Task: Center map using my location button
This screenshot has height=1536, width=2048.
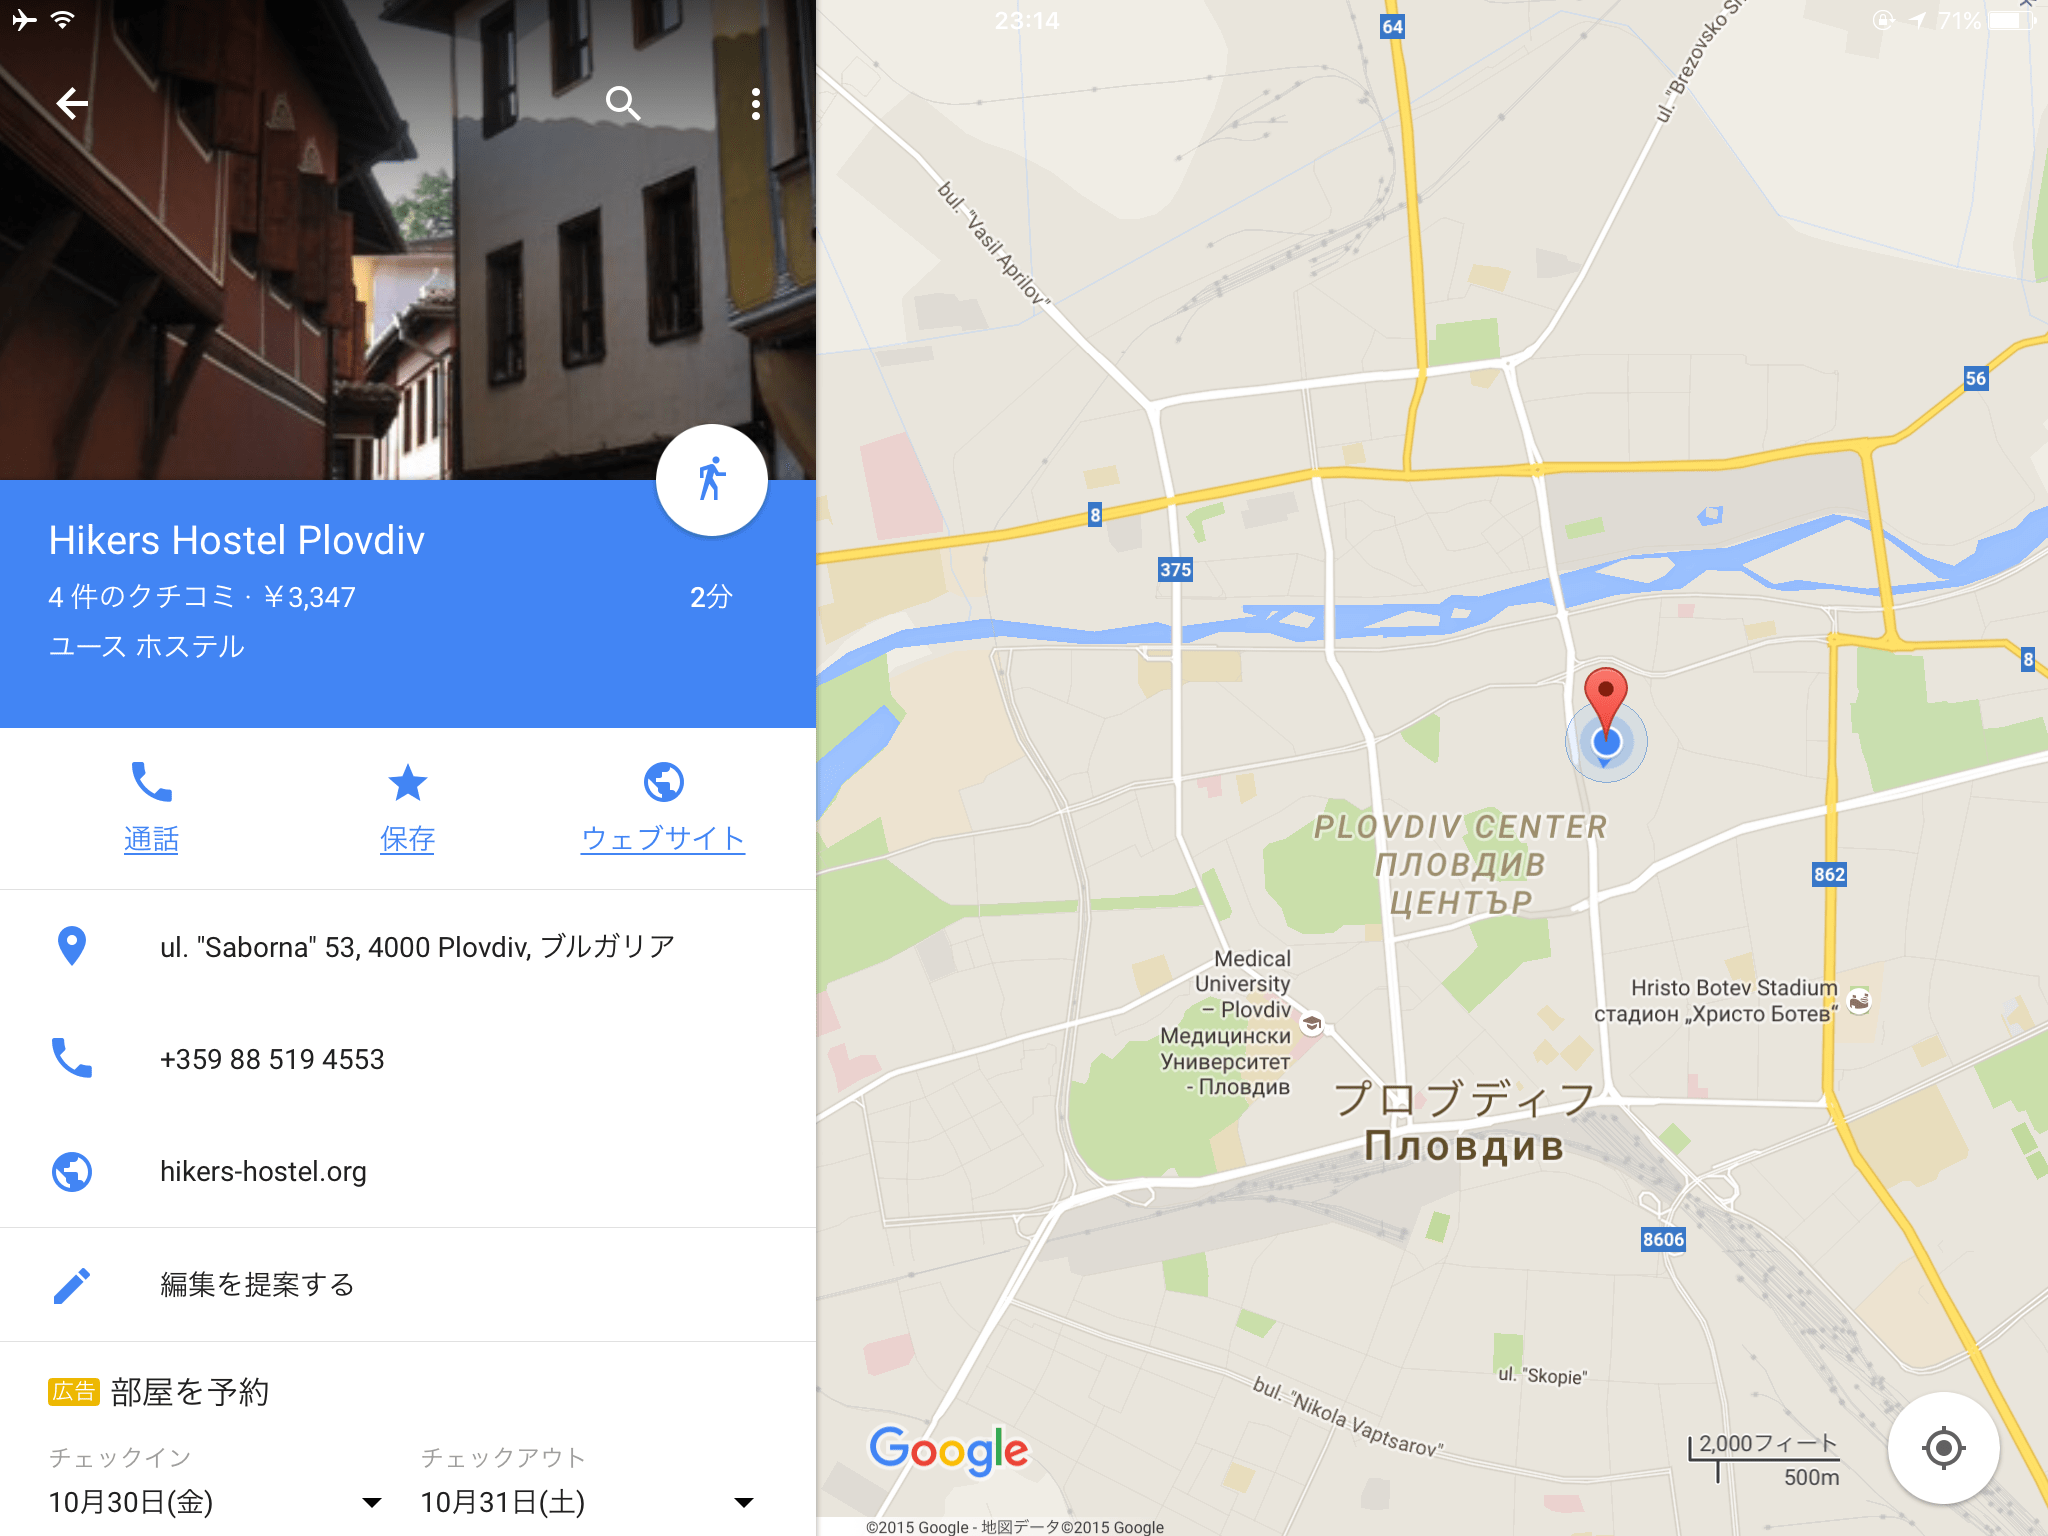Action: [x=1943, y=1447]
